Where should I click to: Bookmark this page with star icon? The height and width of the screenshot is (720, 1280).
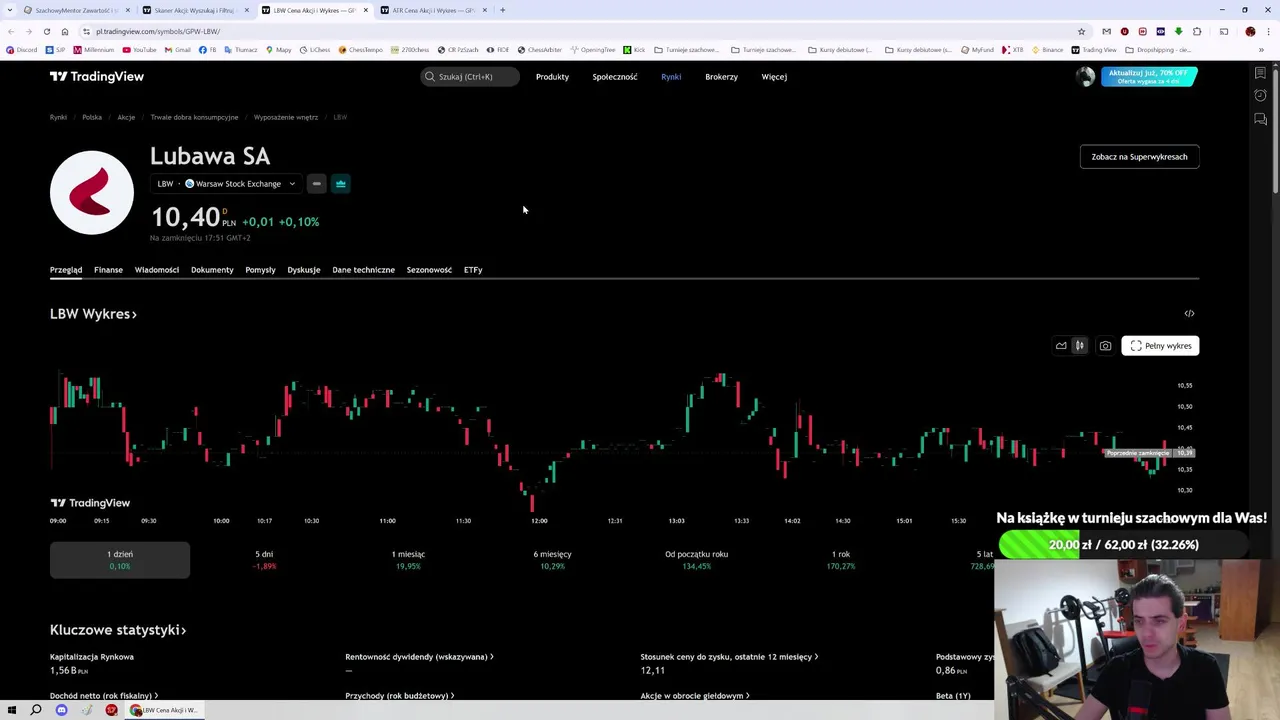[x=1081, y=31]
